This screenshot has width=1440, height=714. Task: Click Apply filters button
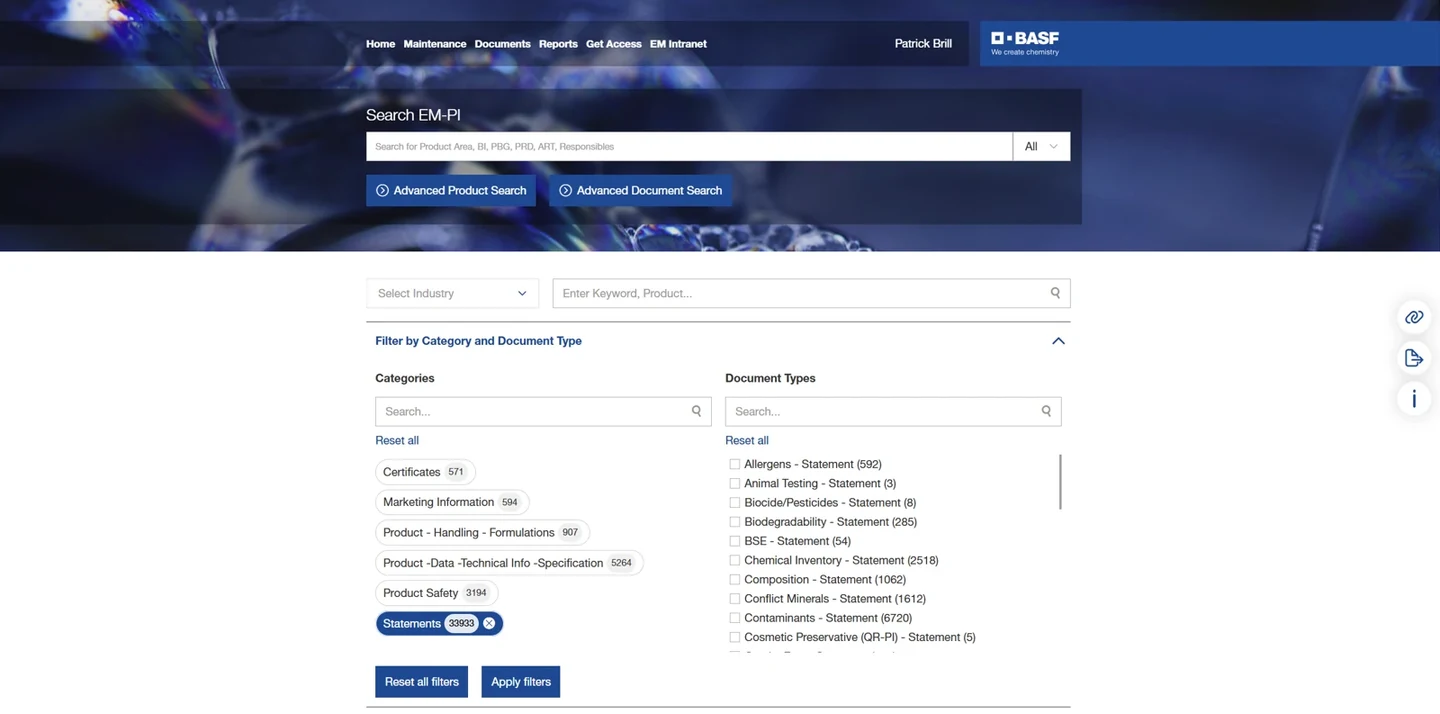pos(521,682)
